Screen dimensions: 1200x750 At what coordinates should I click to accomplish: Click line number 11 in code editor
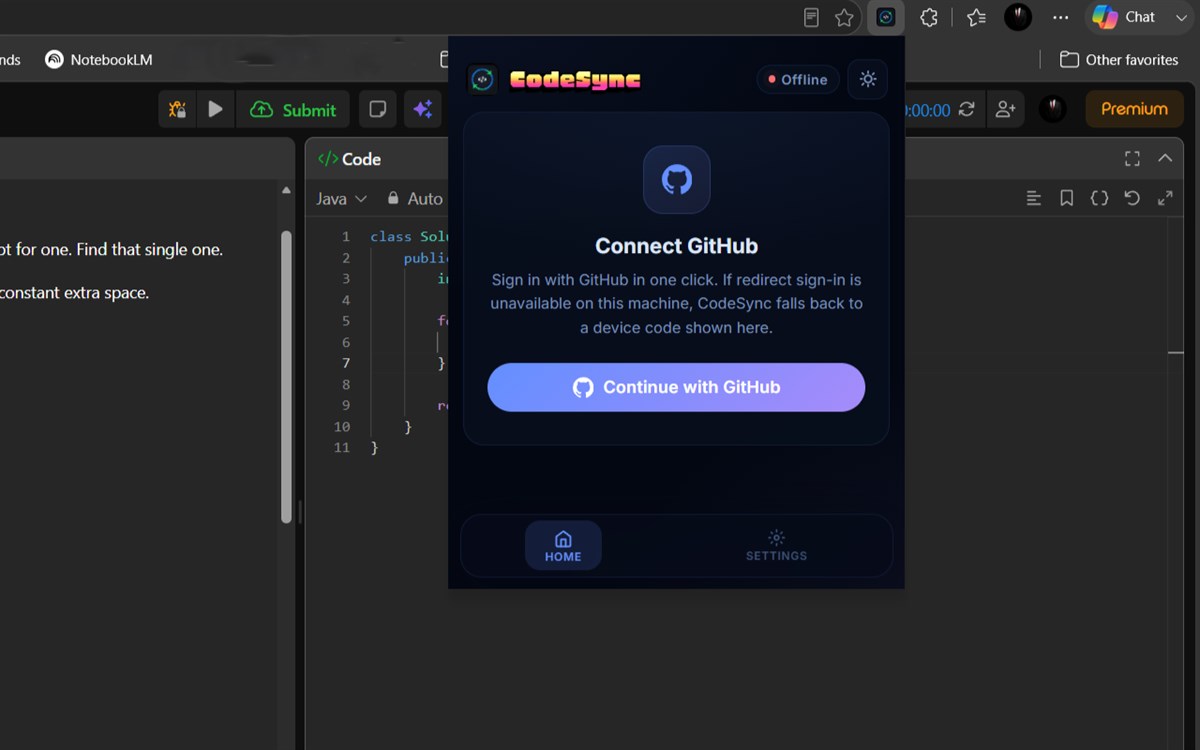click(x=342, y=447)
